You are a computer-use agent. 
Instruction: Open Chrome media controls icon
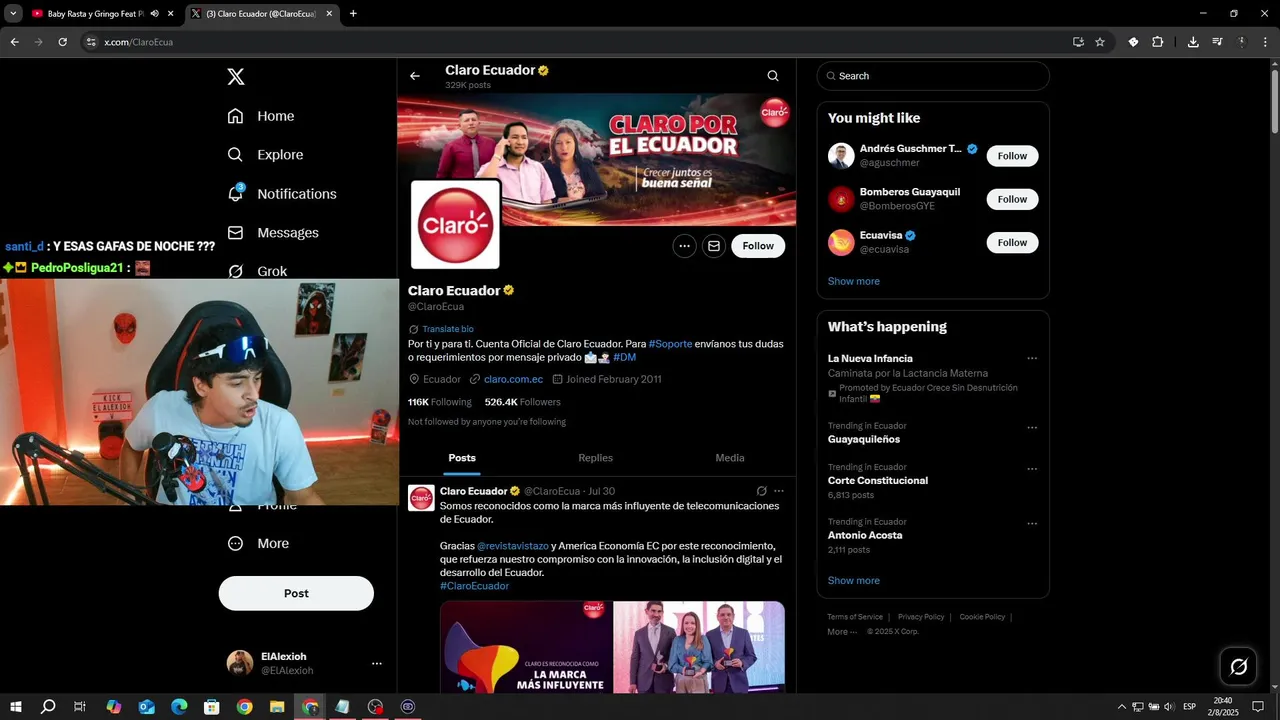pyautogui.click(x=1217, y=42)
